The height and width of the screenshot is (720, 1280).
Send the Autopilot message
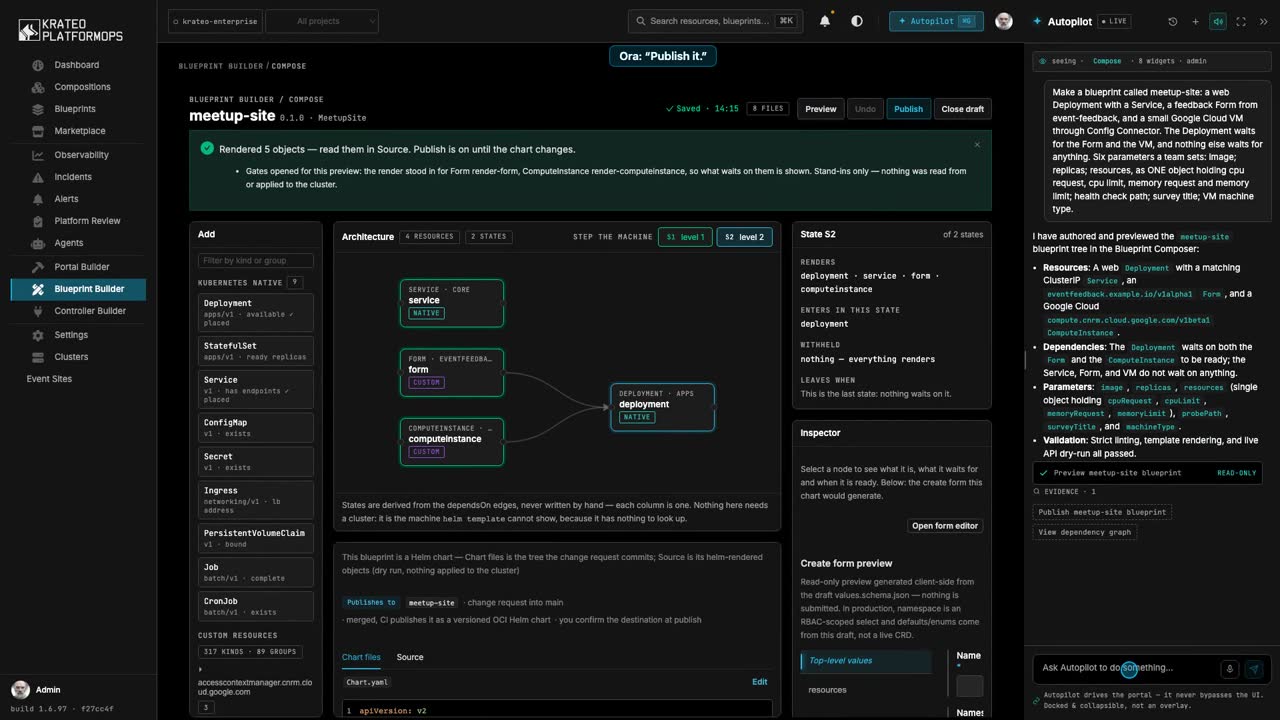(1254, 669)
